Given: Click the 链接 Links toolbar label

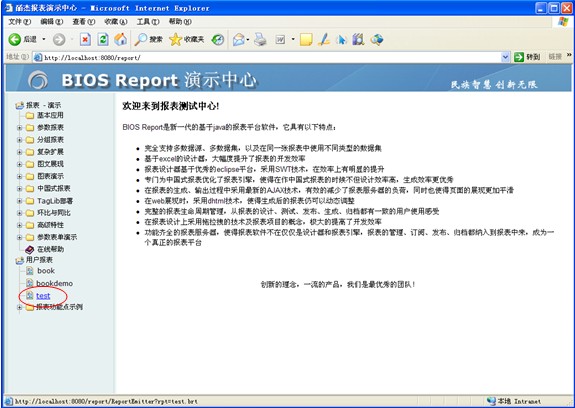Looking at the screenshot, I should (x=555, y=56).
